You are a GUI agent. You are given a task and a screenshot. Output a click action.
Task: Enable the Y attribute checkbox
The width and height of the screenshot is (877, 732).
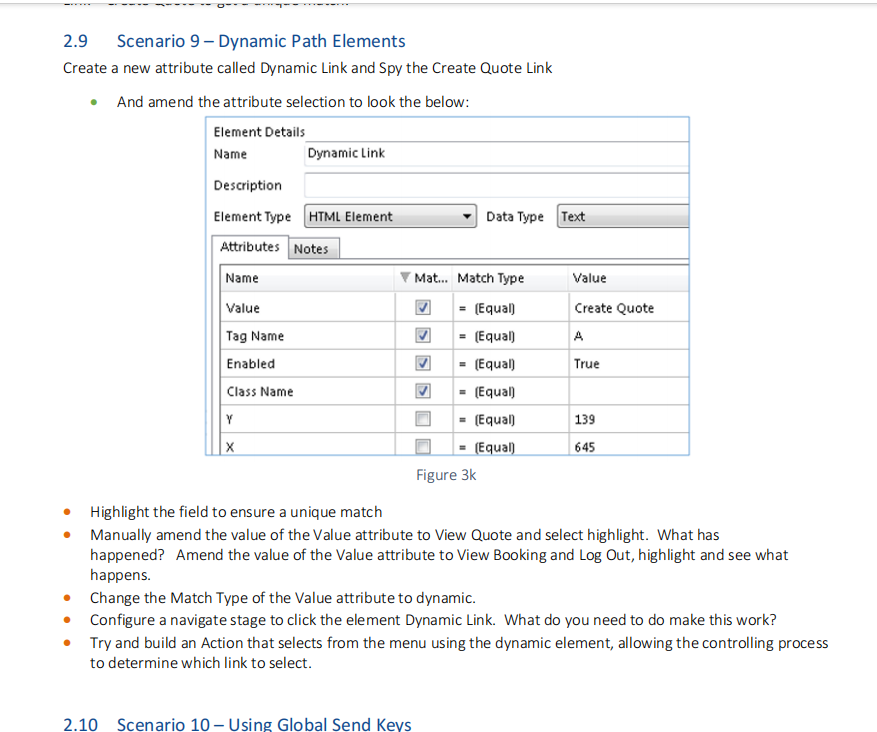[x=423, y=419]
